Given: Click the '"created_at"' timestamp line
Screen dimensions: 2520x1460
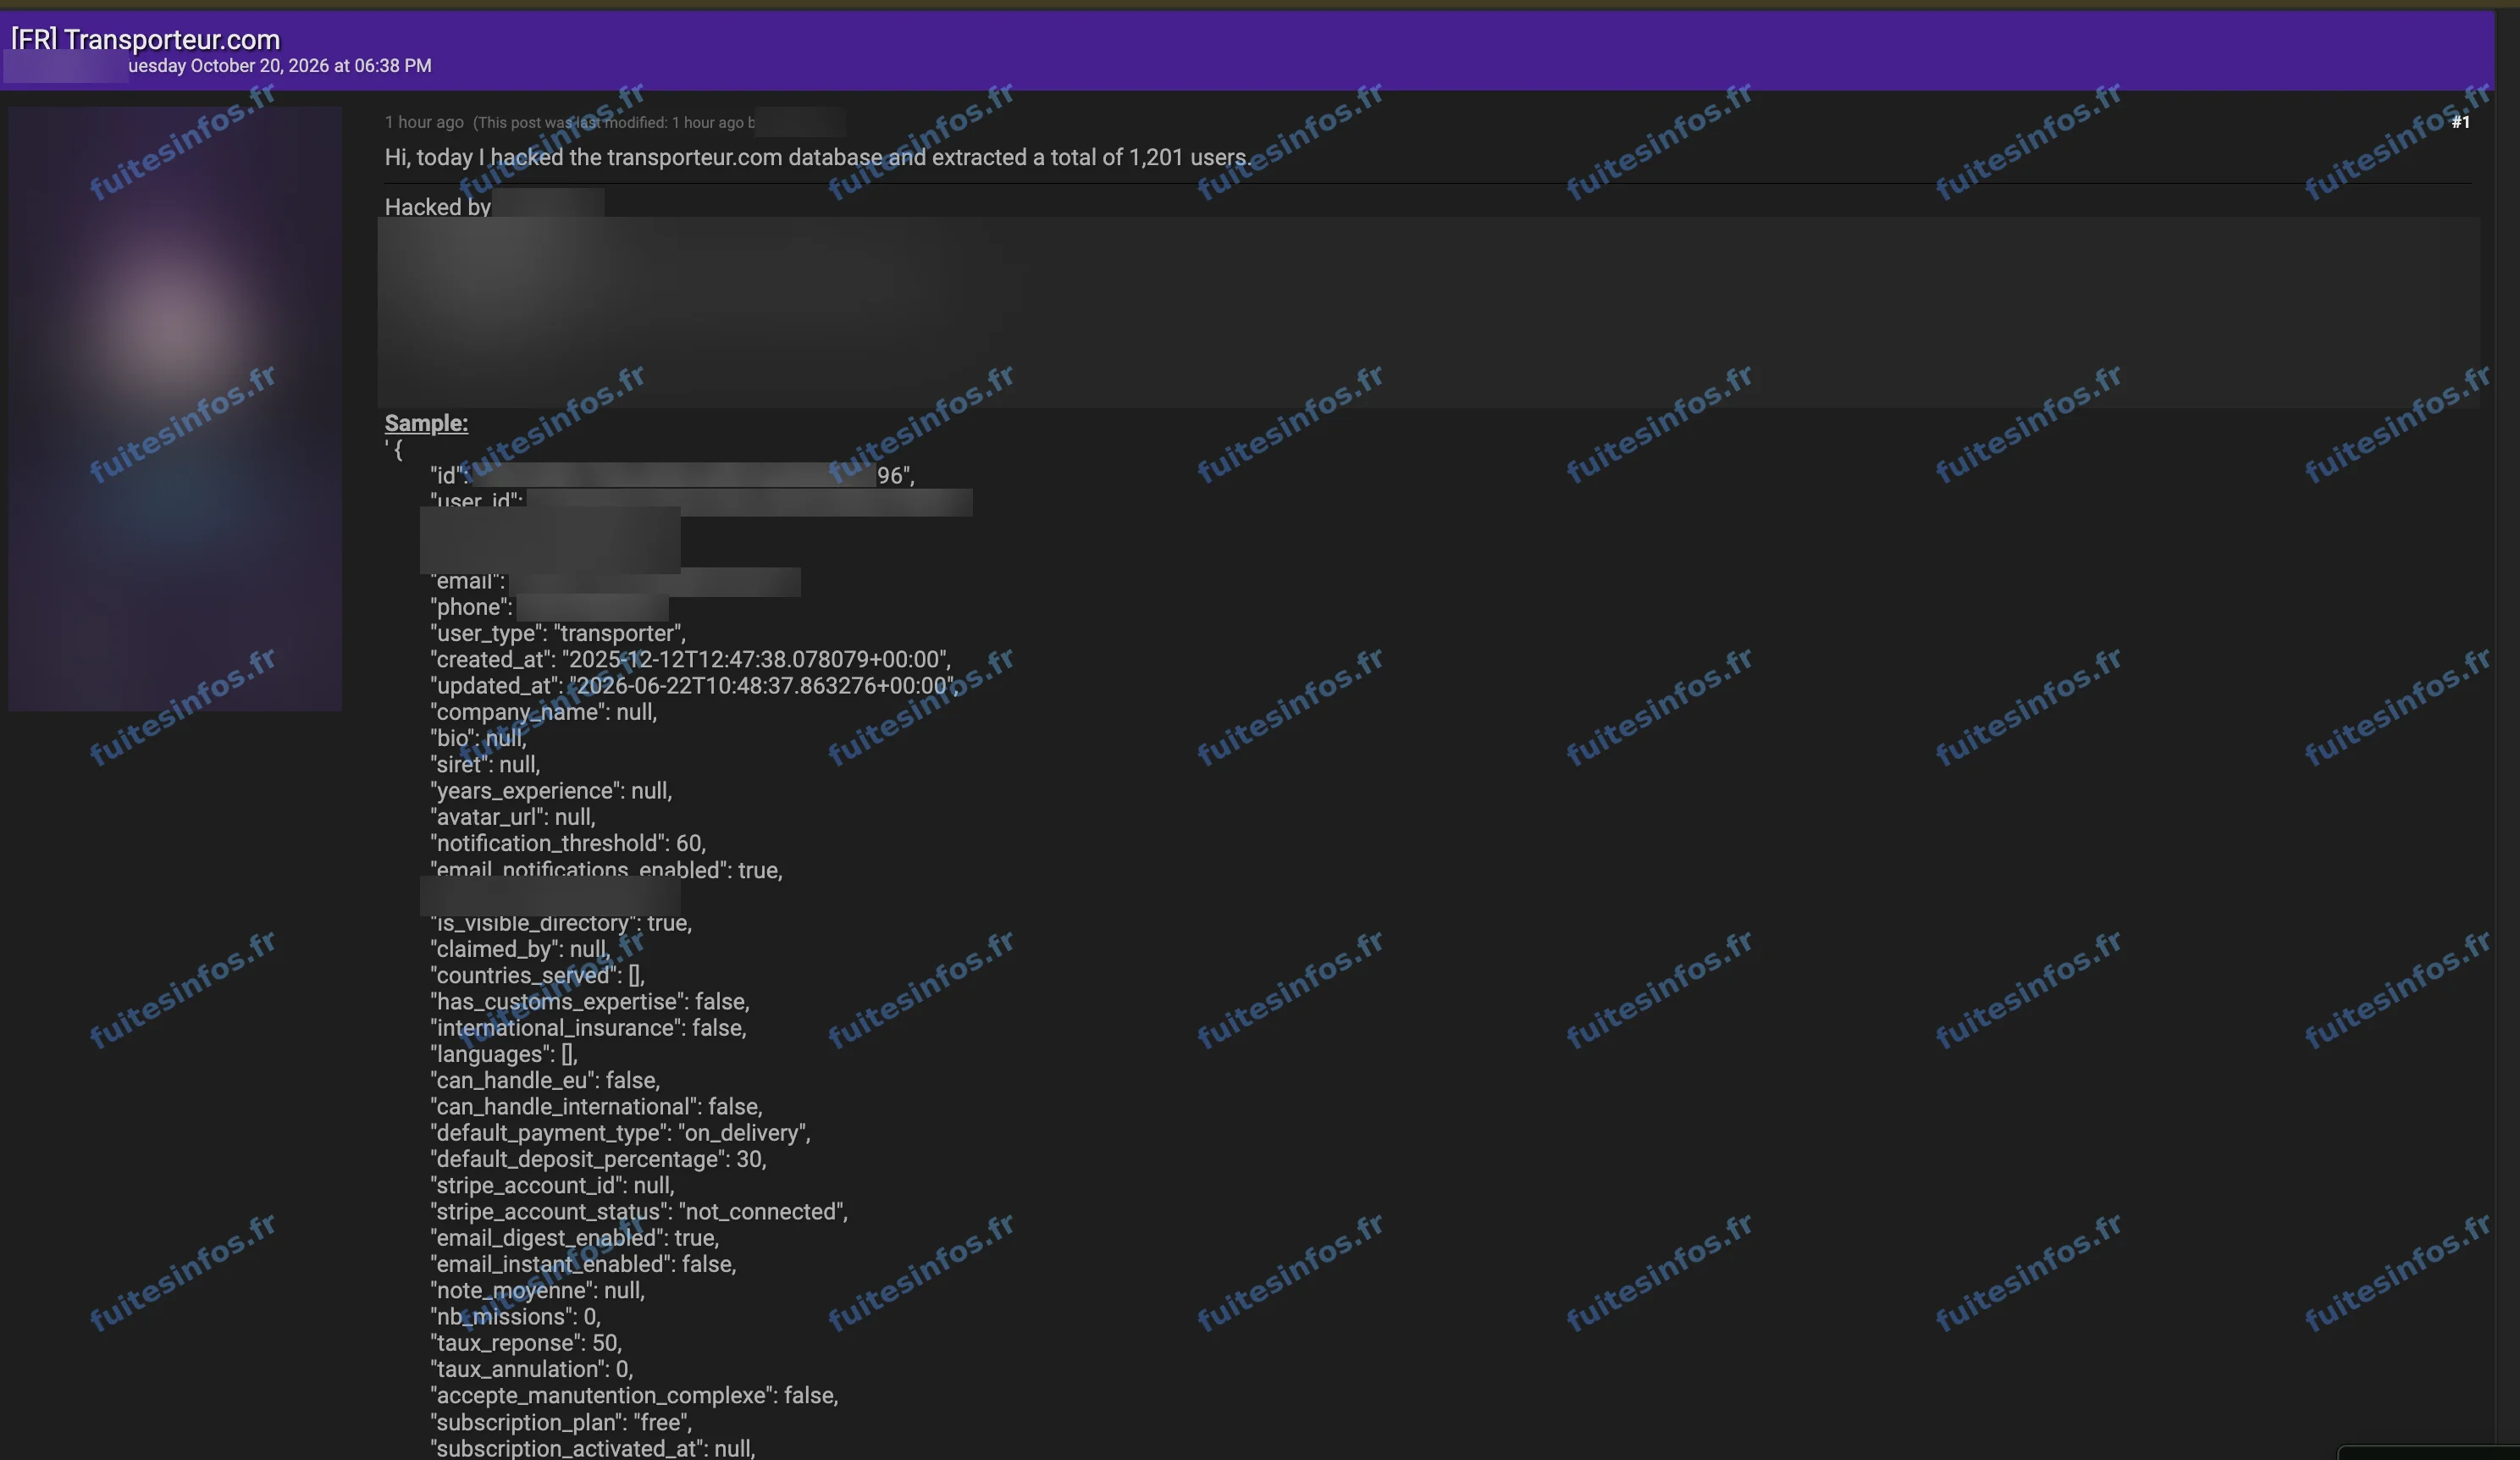Looking at the screenshot, I should coord(691,659).
